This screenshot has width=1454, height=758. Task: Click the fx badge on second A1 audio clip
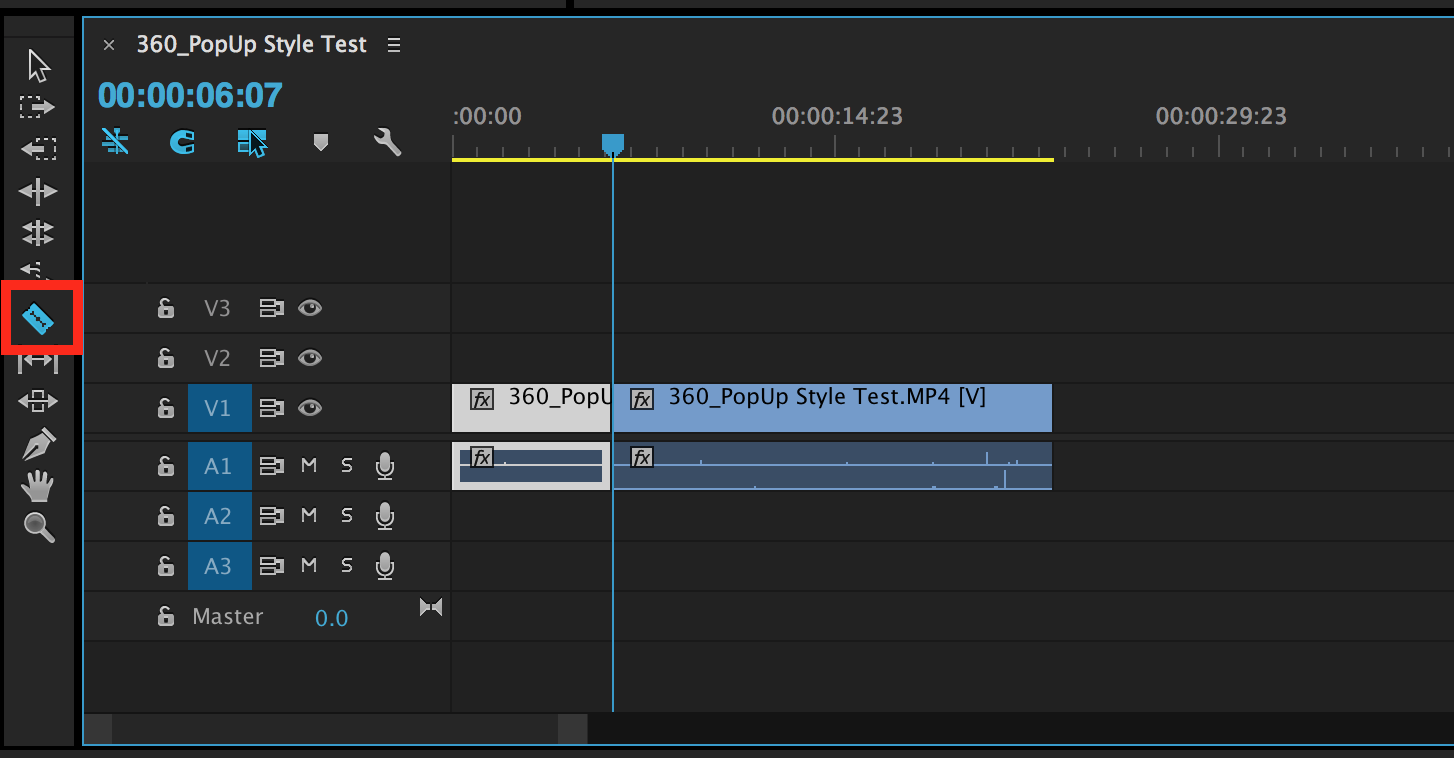[642, 458]
